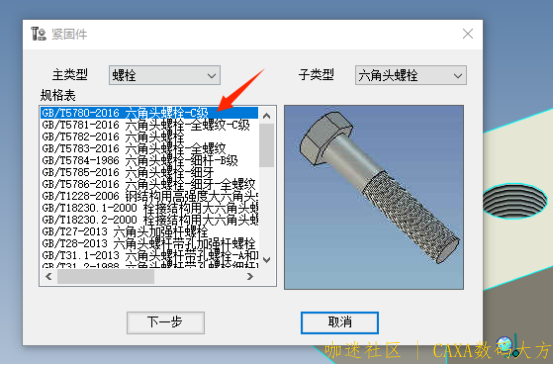Open the 主类型 dropdown showing 螺栓
This screenshot has width=554, height=365.
(165, 75)
